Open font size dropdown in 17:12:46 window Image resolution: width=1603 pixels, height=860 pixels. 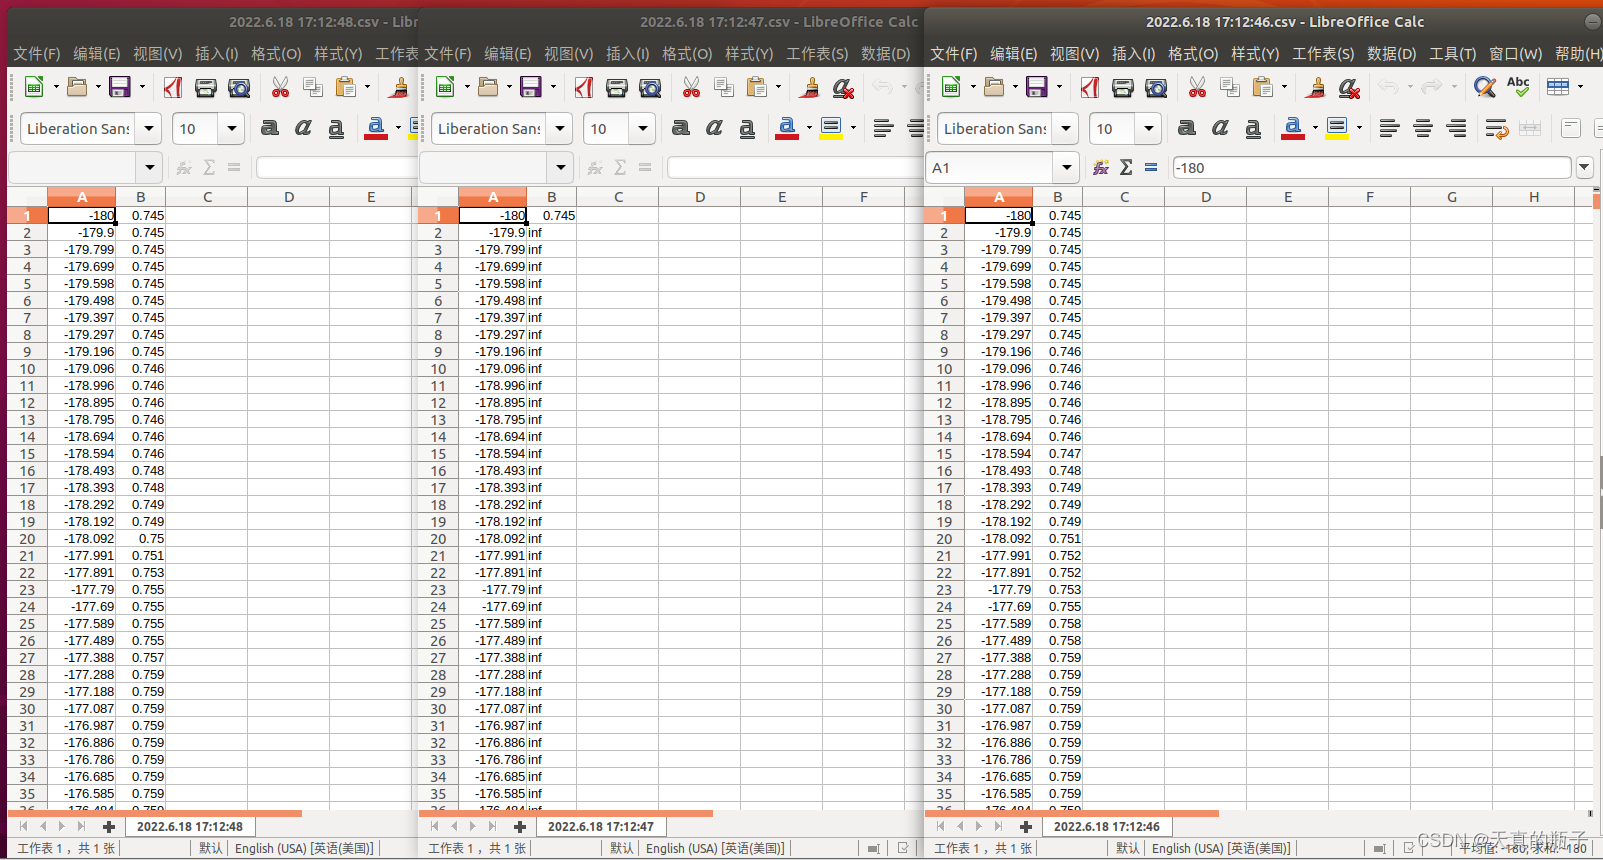pyautogui.click(x=1149, y=129)
